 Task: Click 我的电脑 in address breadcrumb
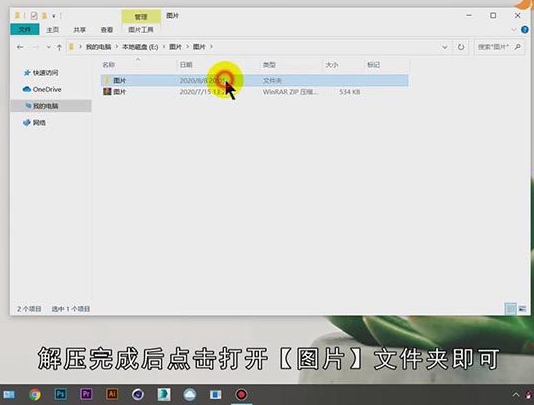point(98,47)
